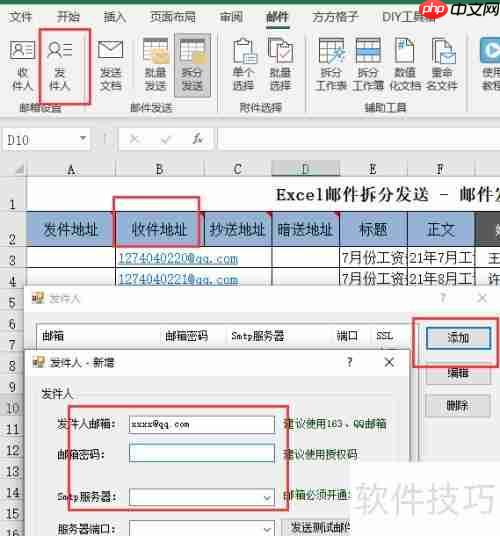Click the formula bar confirm checkmark icon

point(166,139)
